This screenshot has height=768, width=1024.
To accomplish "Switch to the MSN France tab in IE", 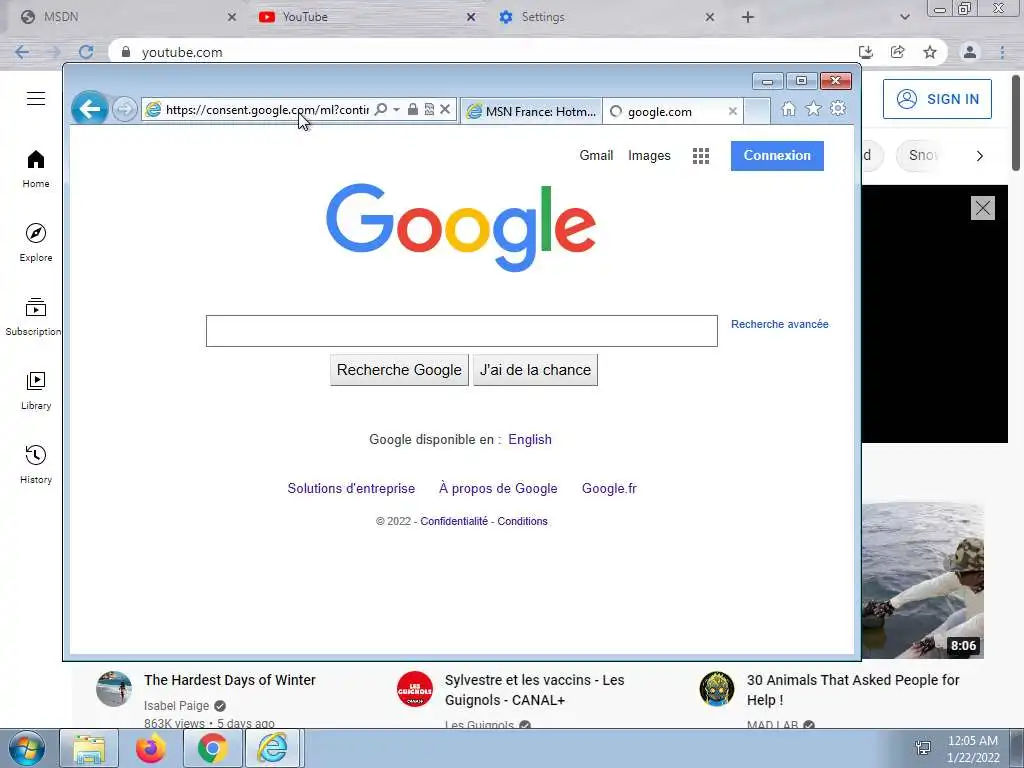I will 532,112.
